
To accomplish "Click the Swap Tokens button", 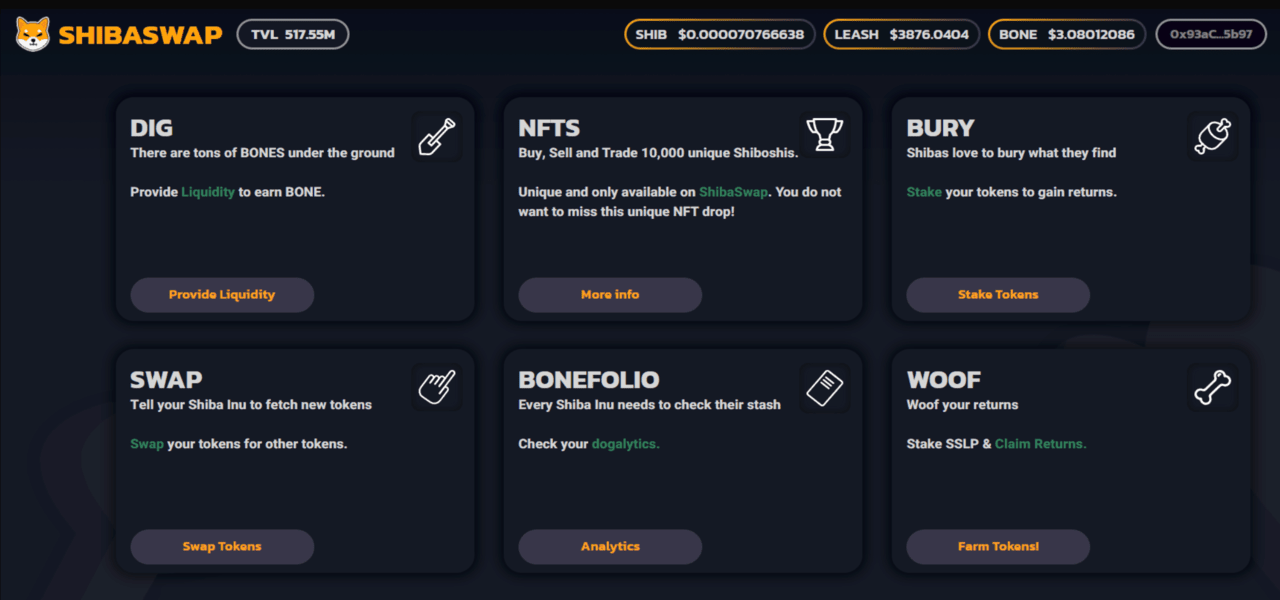I will pos(222,547).
